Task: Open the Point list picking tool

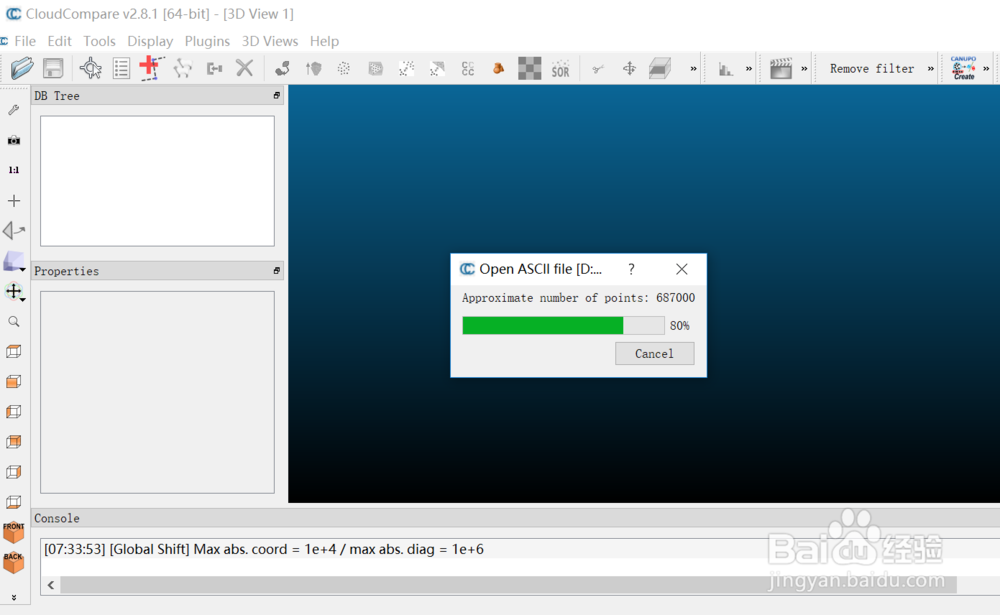Action: click(x=121, y=68)
